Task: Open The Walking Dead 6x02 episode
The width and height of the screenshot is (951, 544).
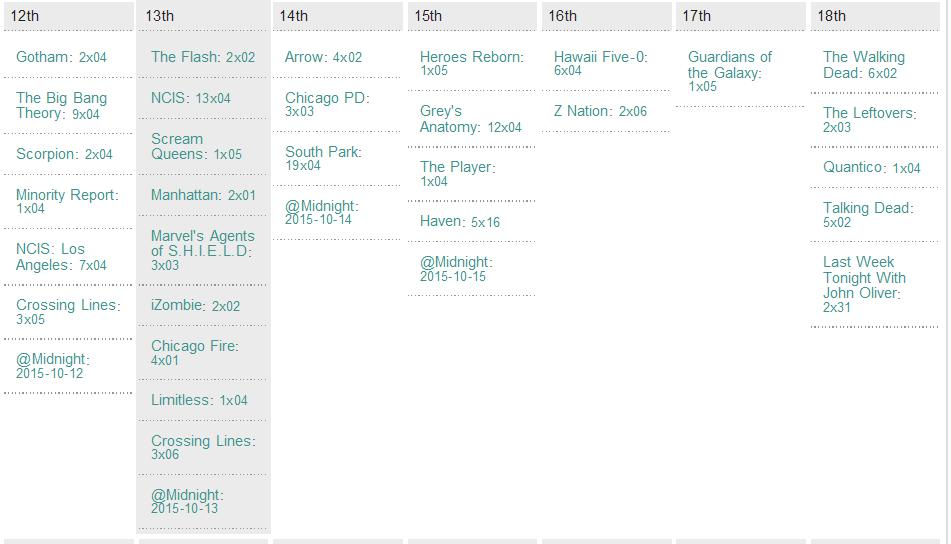Action: coord(864,65)
